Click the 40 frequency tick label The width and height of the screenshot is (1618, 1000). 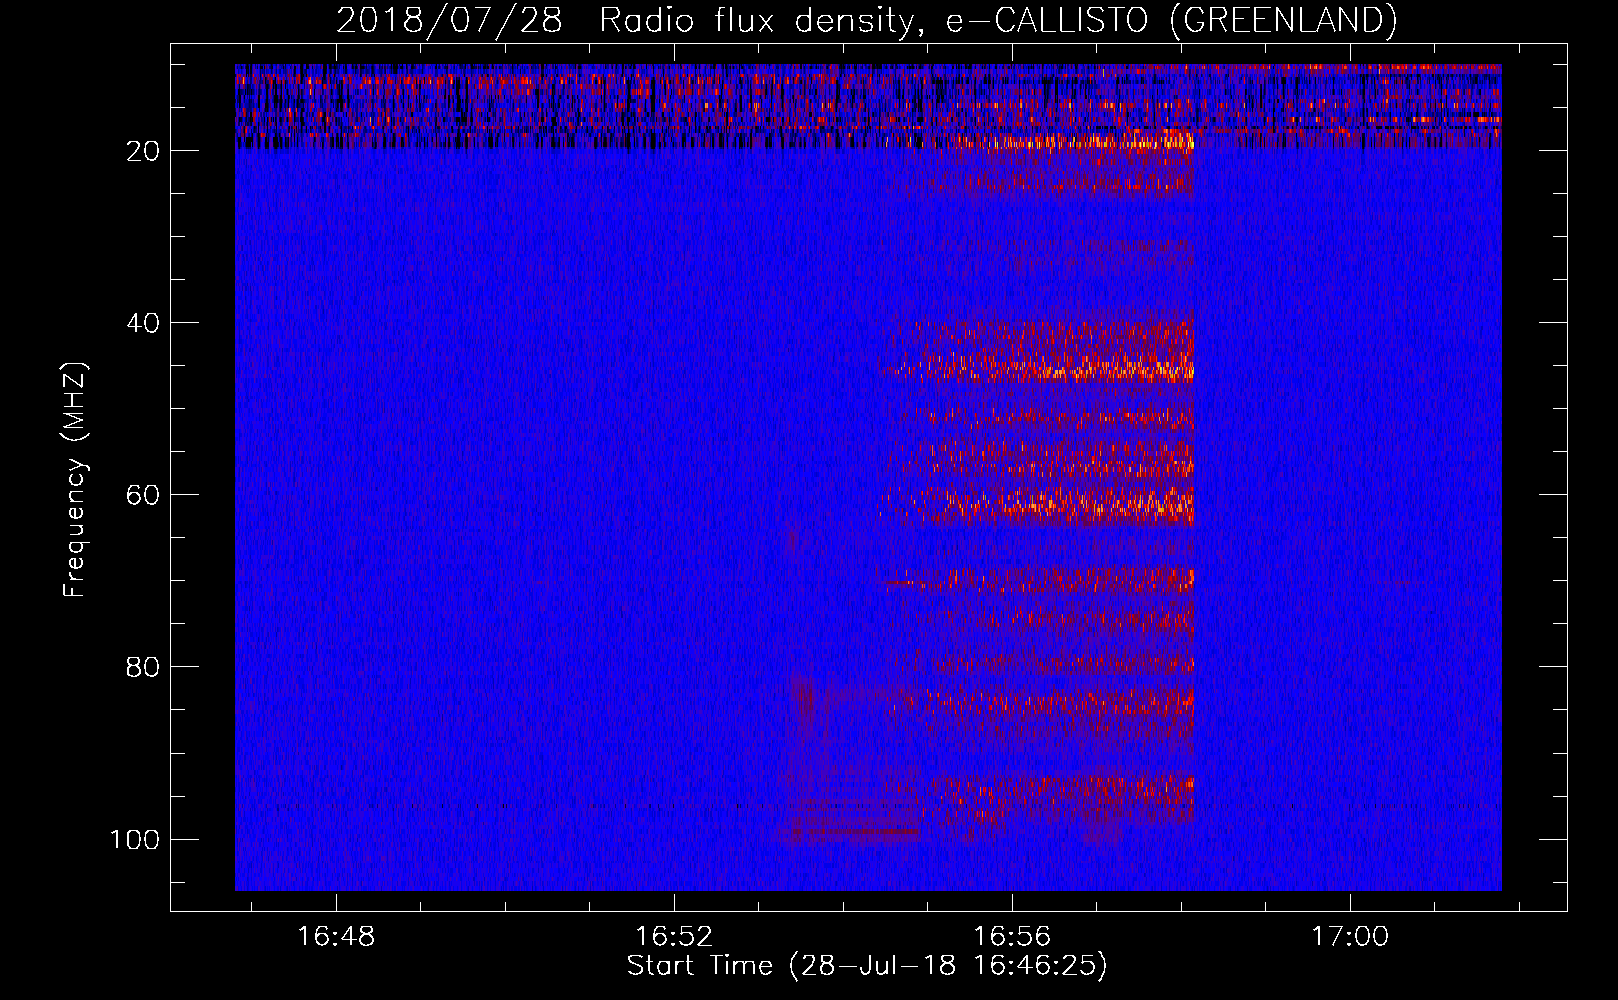click(x=143, y=323)
